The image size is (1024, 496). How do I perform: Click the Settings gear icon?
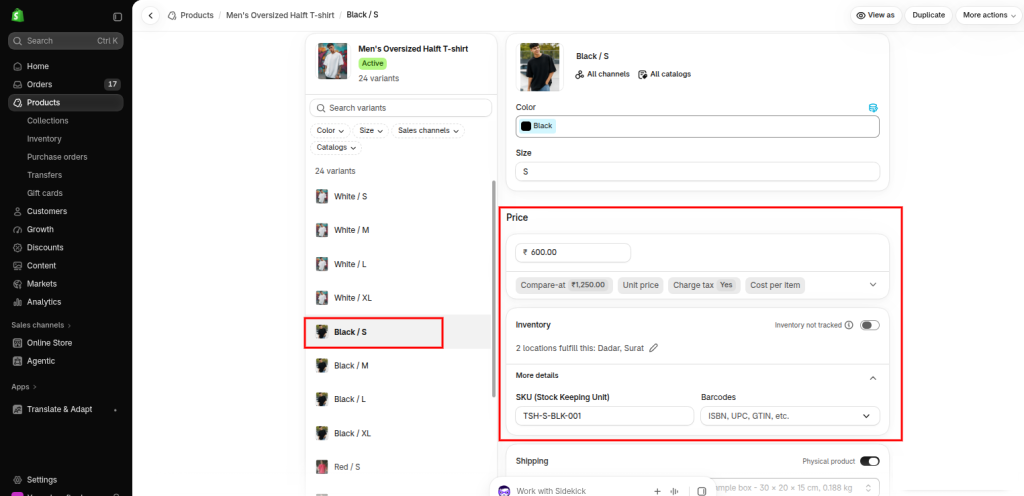pos(18,480)
